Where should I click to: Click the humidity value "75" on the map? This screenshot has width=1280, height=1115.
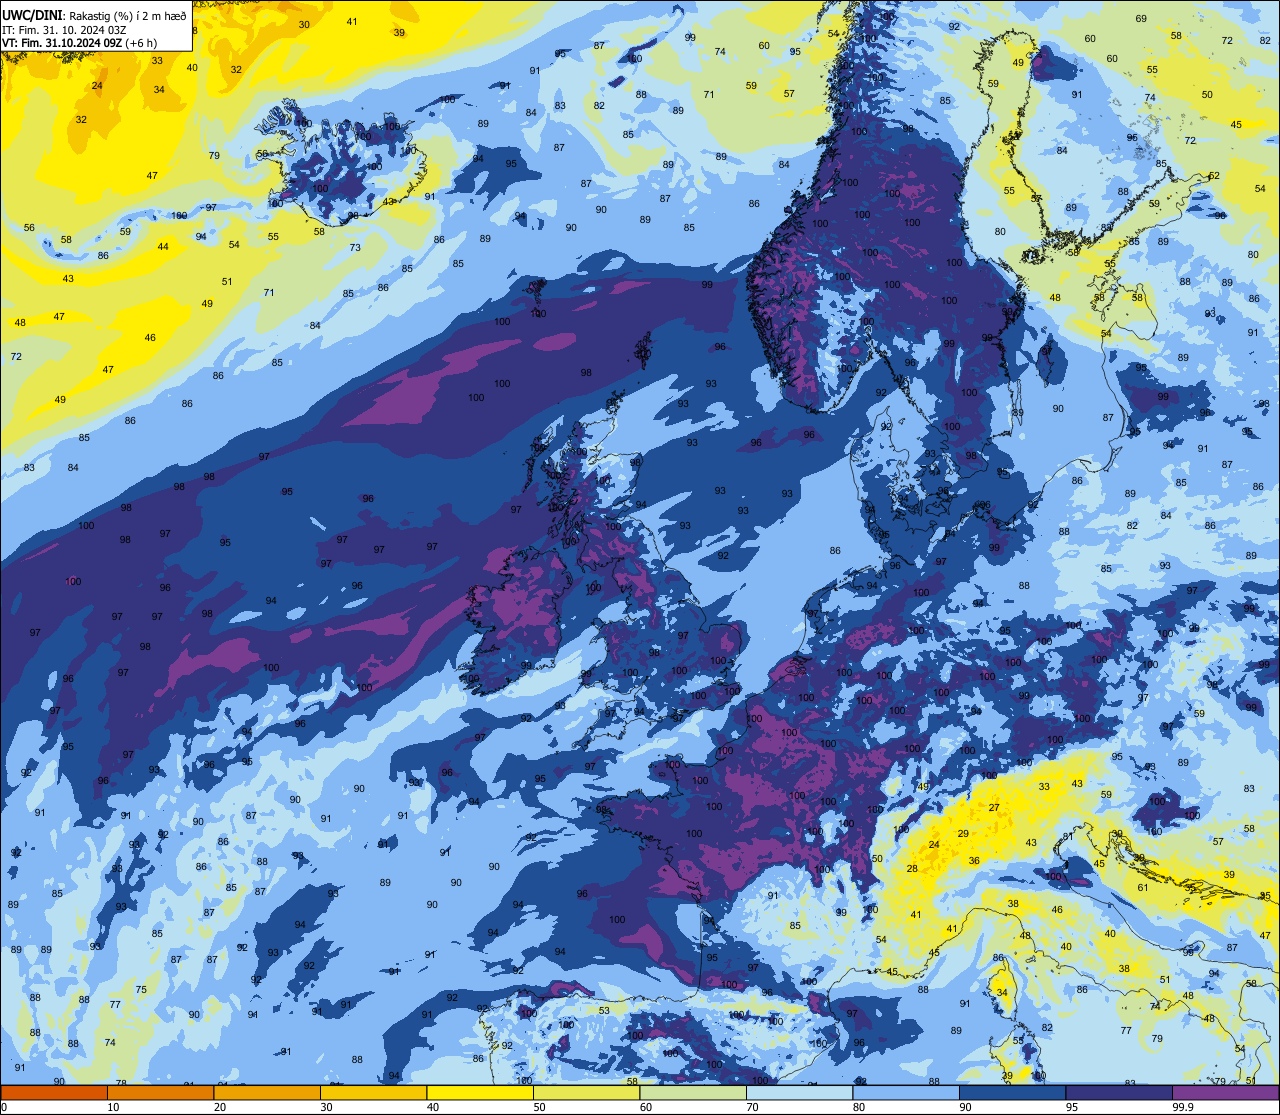coord(141,990)
